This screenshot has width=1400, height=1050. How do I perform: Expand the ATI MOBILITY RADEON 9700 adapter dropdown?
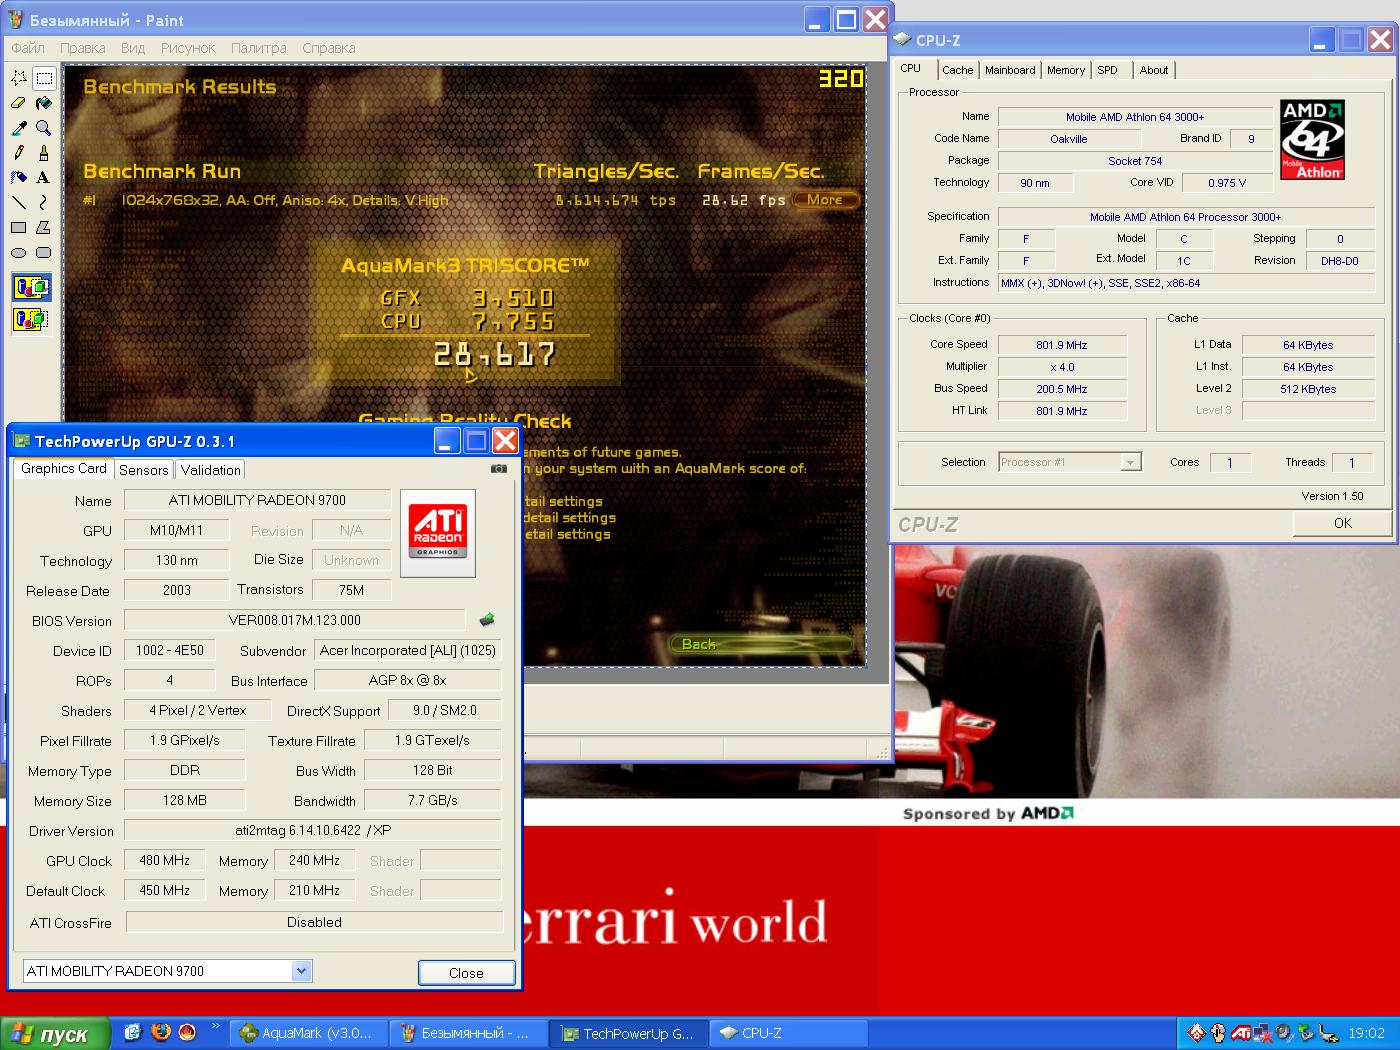coord(301,971)
